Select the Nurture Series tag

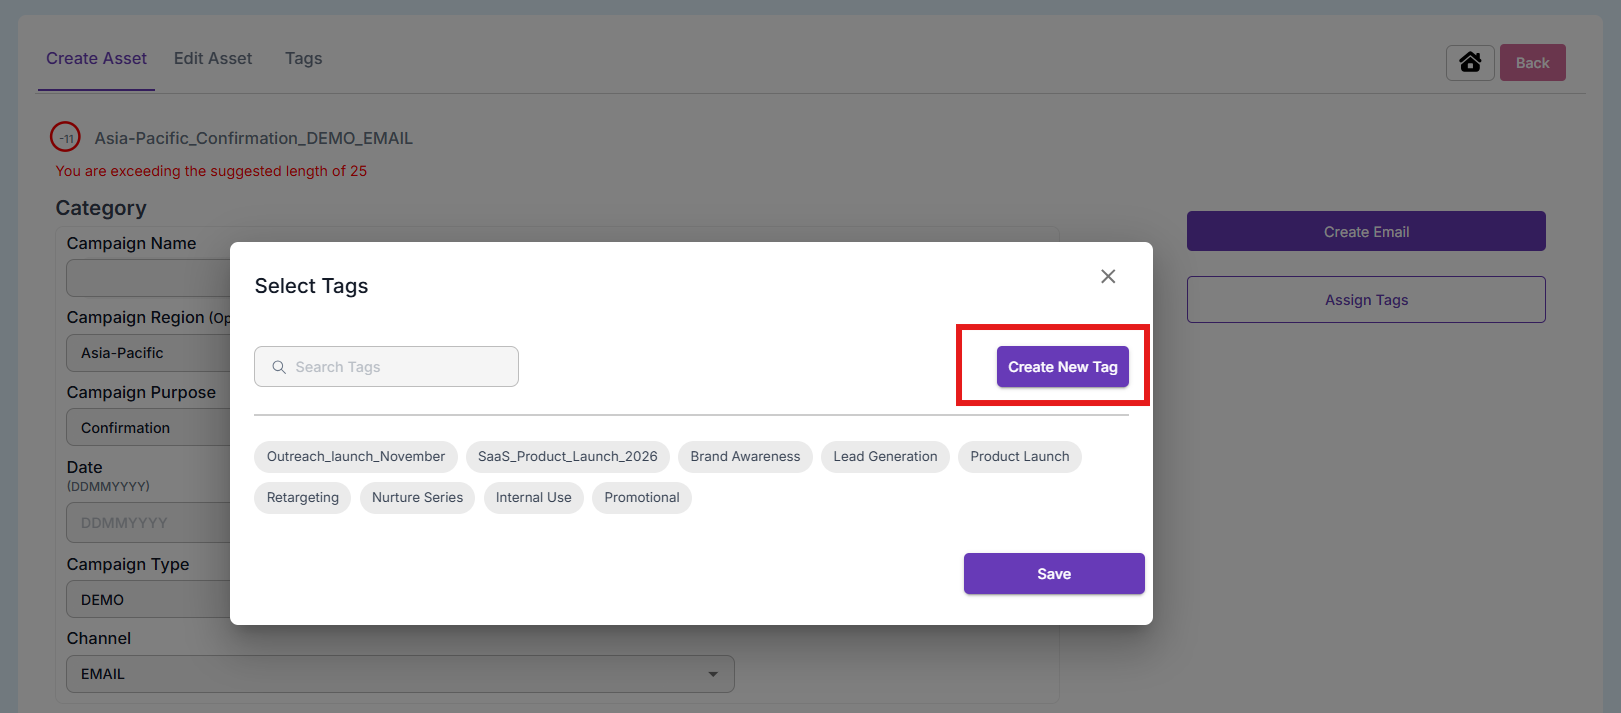[417, 498]
